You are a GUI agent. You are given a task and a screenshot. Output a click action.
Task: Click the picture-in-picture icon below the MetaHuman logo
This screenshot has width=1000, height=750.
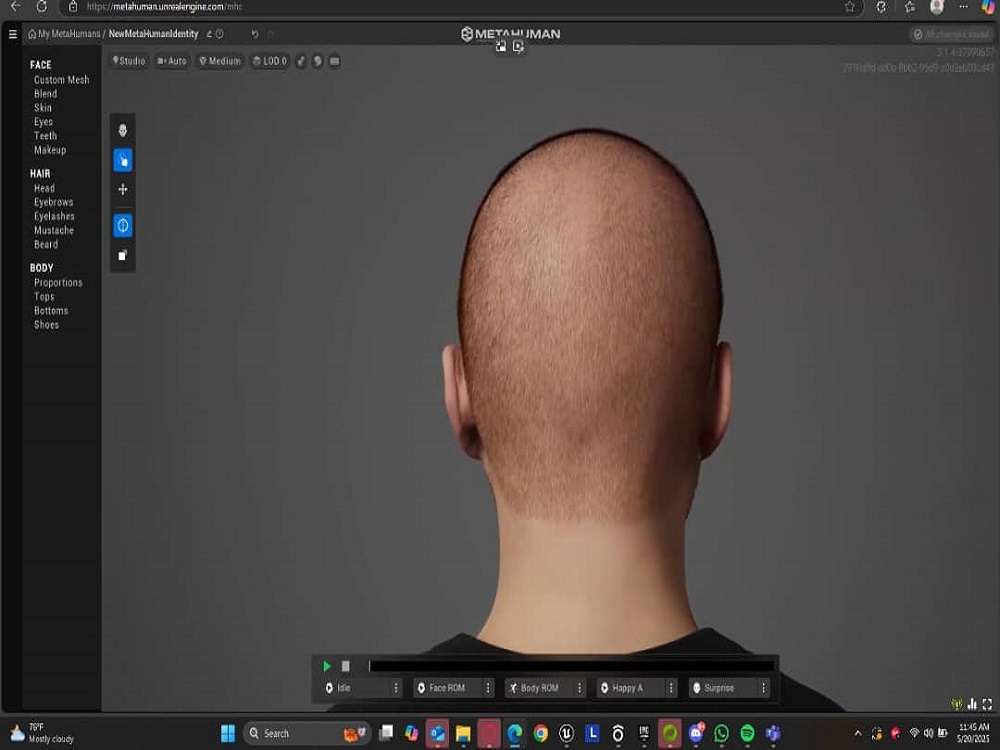click(x=501, y=47)
